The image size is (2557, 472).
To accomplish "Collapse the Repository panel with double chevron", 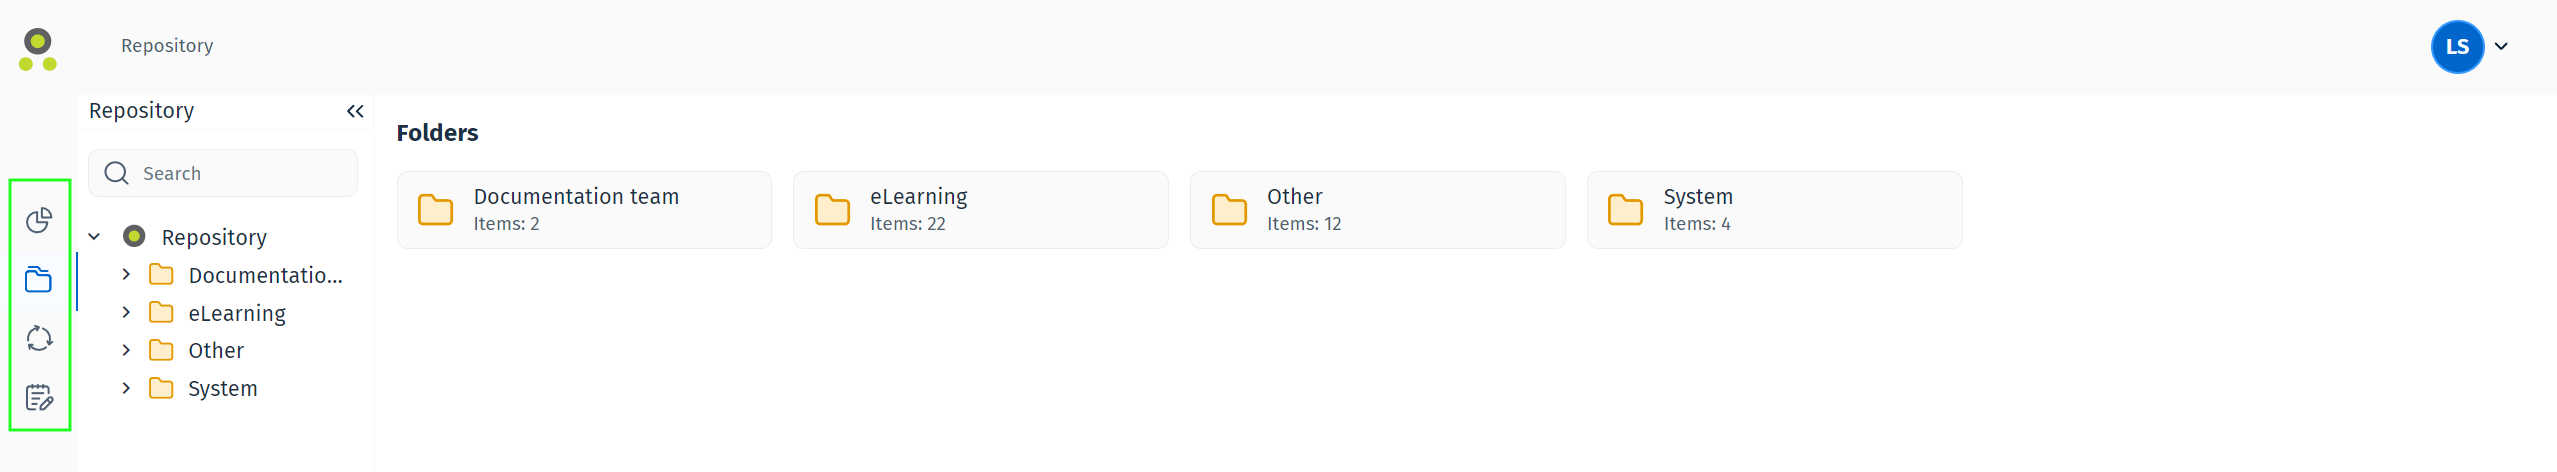I will coord(355,111).
